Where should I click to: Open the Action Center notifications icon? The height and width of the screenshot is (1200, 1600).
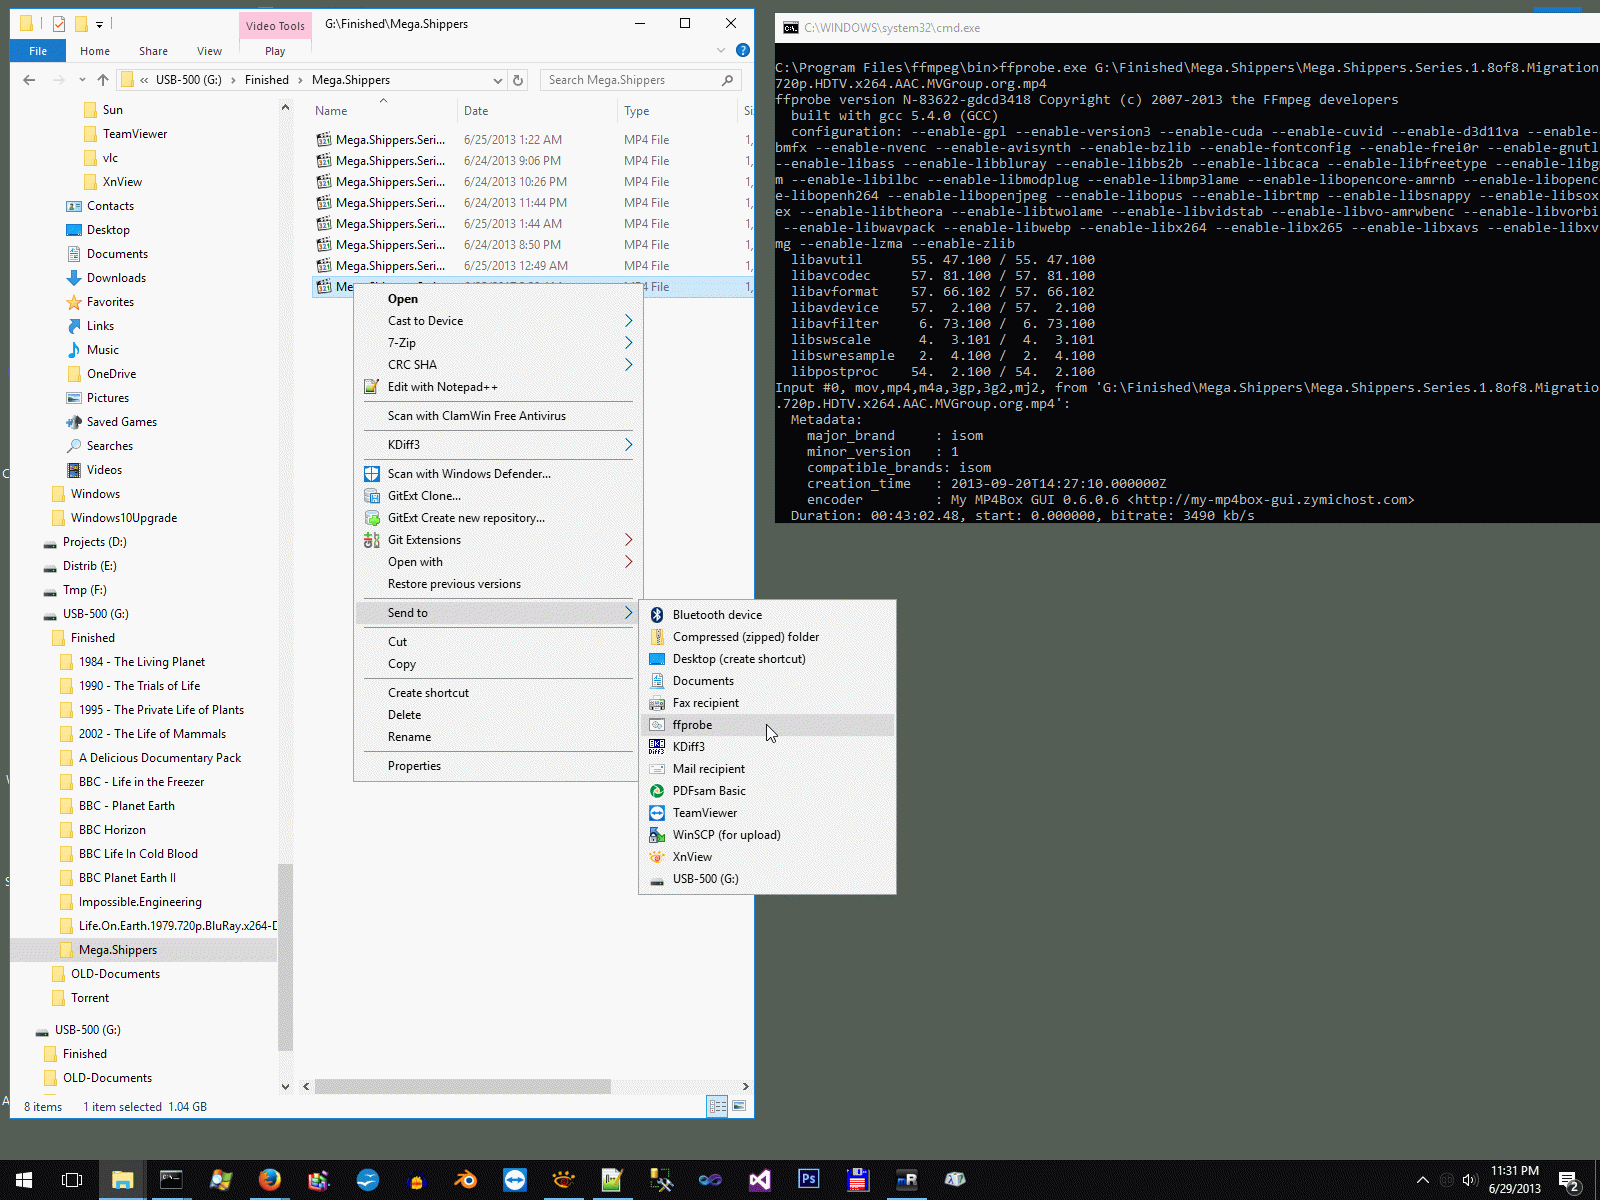tap(1569, 1180)
